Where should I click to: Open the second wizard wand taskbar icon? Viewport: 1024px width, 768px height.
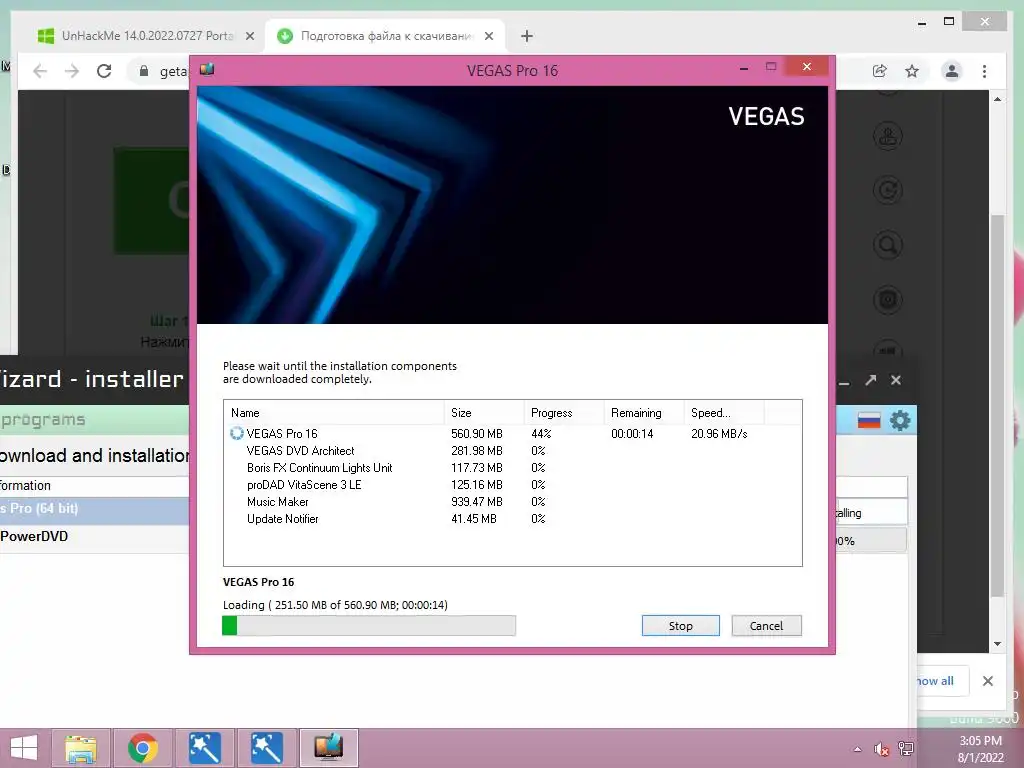(x=266, y=748)
